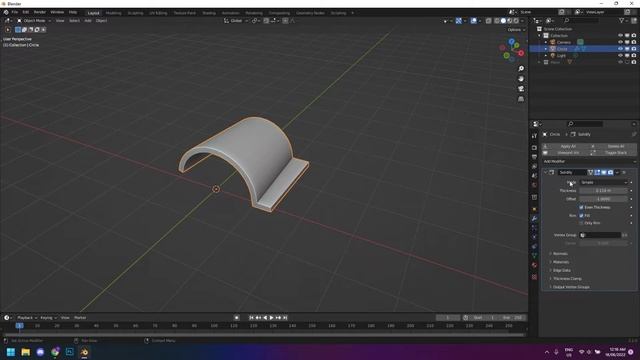Expand the Output Vertex Groups subpanel
The image size is (640, 360).
click(571, 287)
